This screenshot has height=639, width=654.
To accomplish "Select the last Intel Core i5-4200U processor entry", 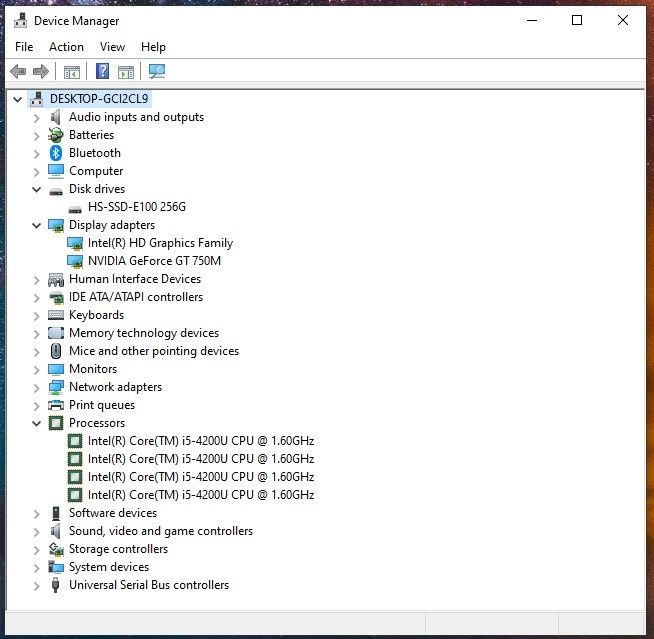I will [x=201, y=495].
